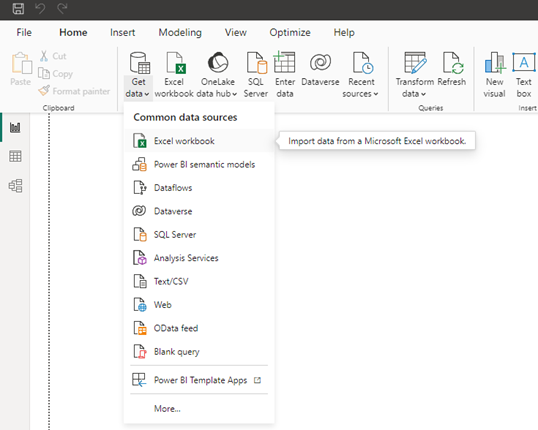The image size is (538, 430).
Task: Open the Modeling ribbon tab
Action: 180,32
